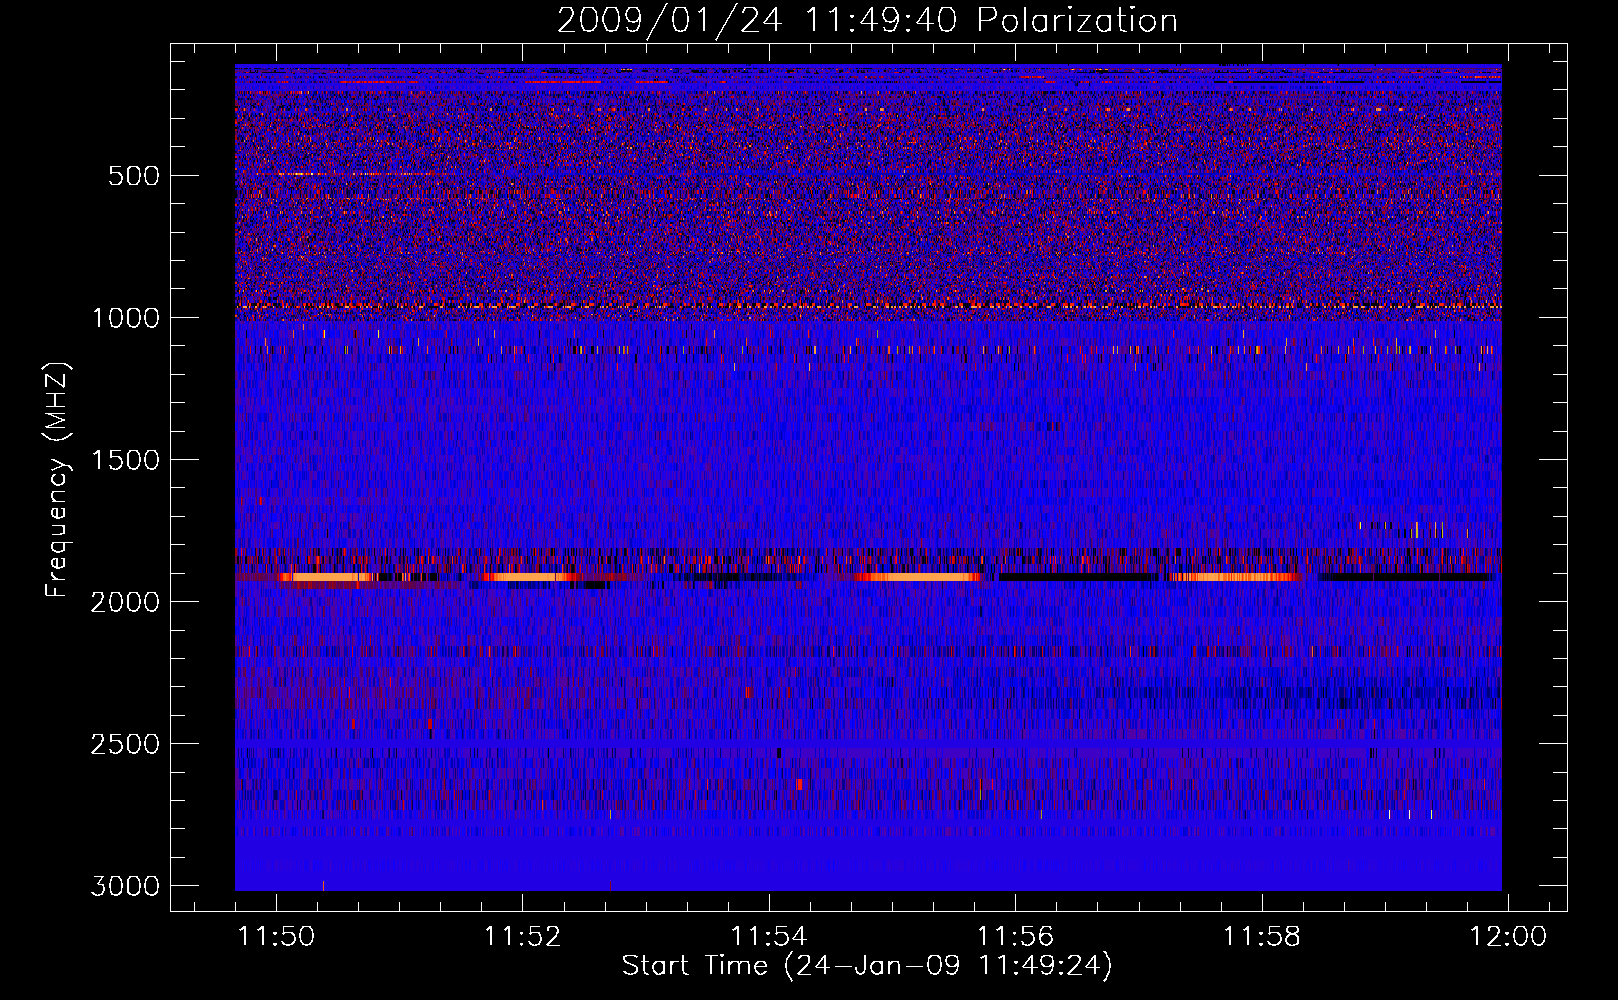Click the 11:52 time tick label
Viewport: 1618px width, 1000px height.
tap(523, 937)
